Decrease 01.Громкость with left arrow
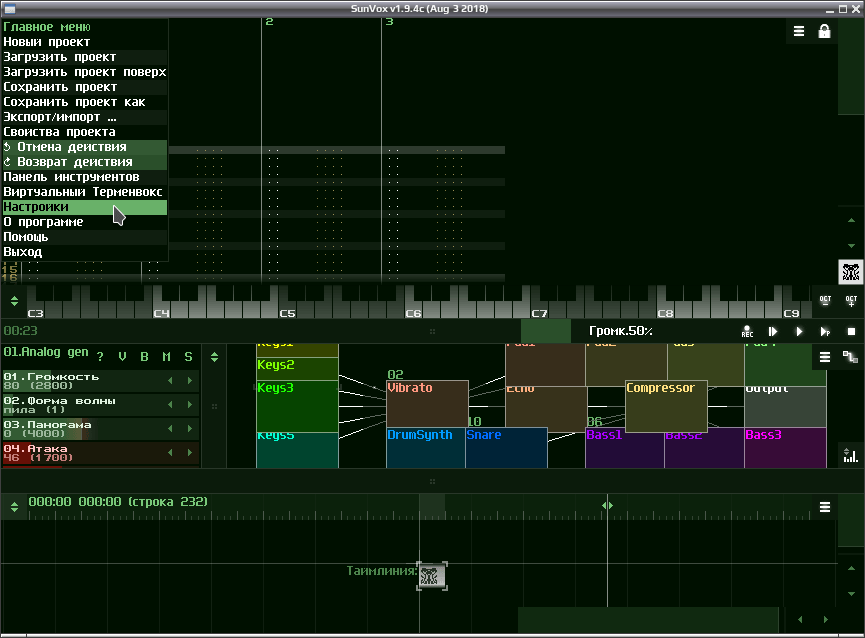865x638 pixels. (170, 380)
